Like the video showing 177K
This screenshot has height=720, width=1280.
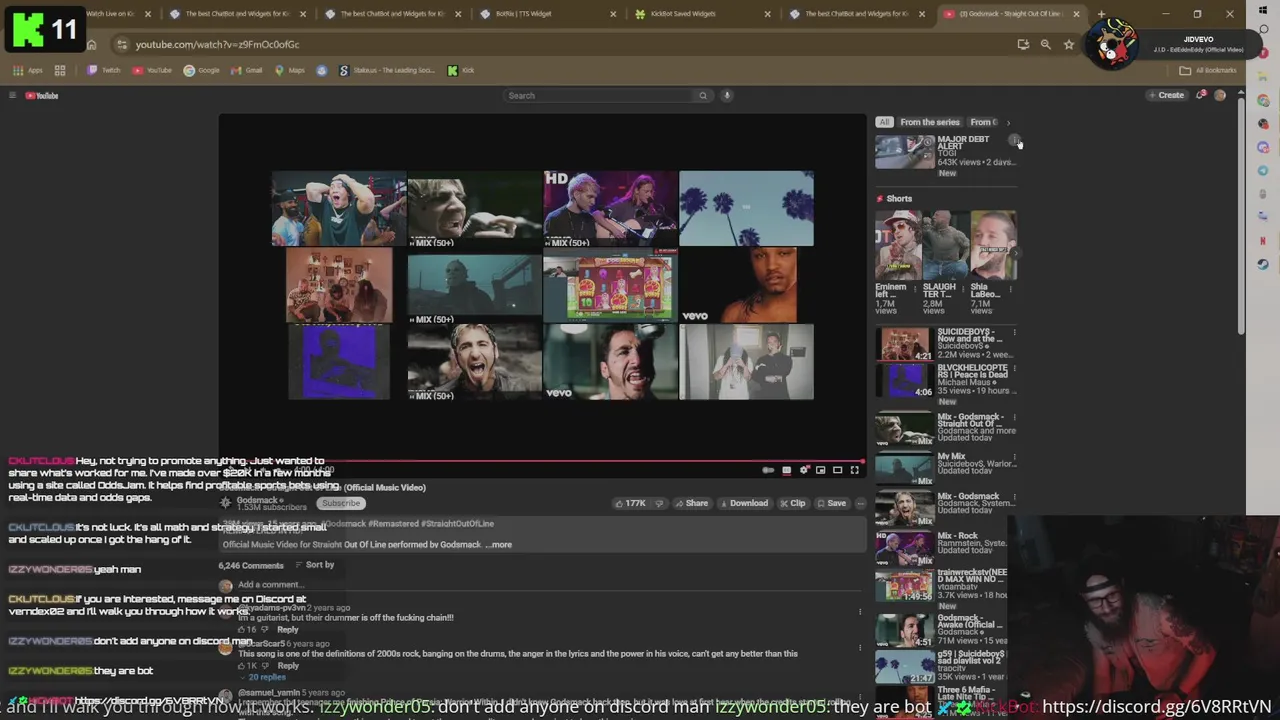[630, 503]
